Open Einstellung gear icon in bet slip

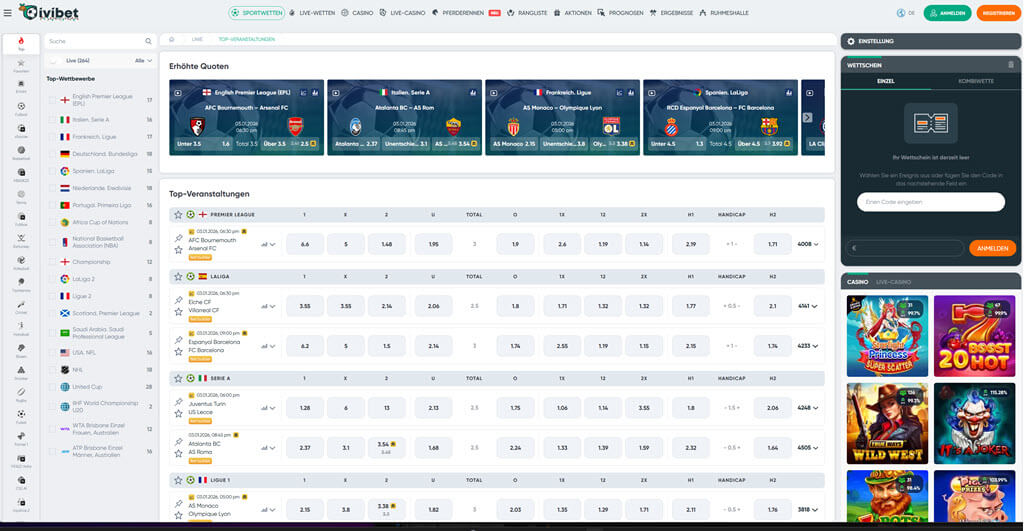(850, 41)
